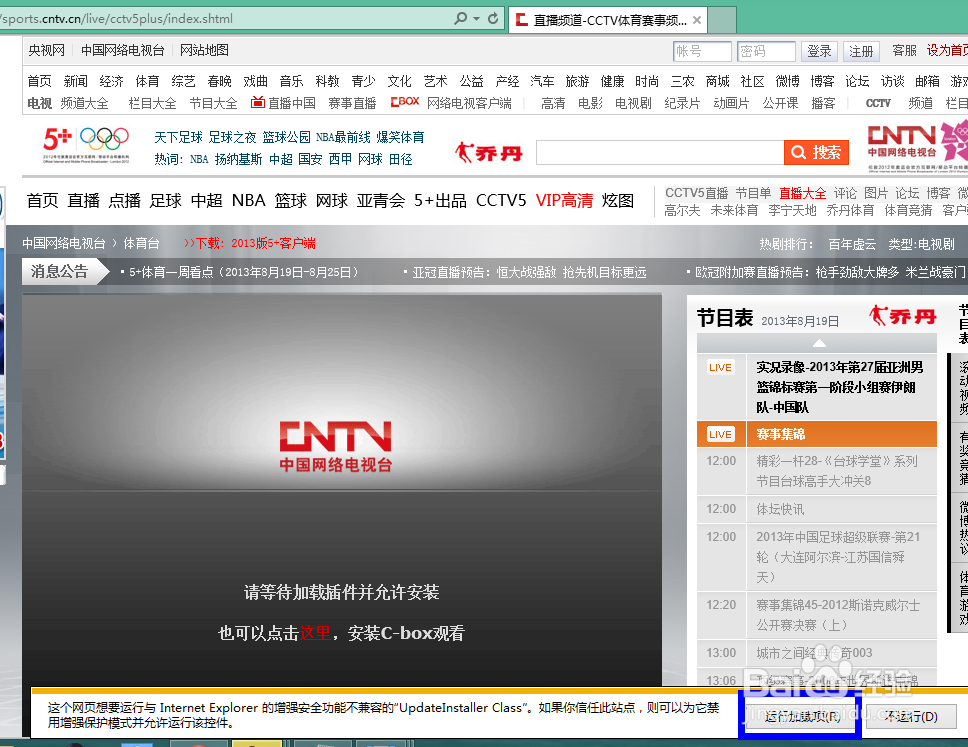Open 下载: 2013版5+客户端 link

pyautogui.click(x=255, y=243)
